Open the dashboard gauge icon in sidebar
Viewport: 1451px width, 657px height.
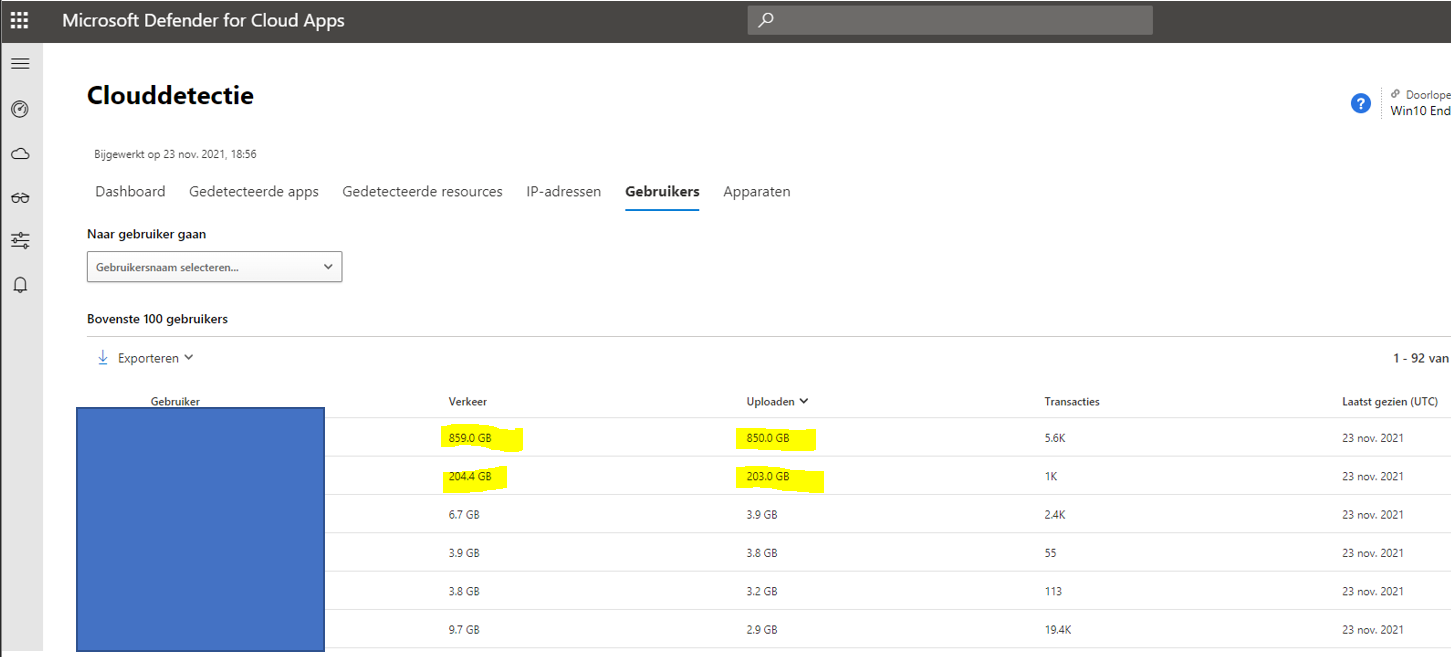point(20,109)
